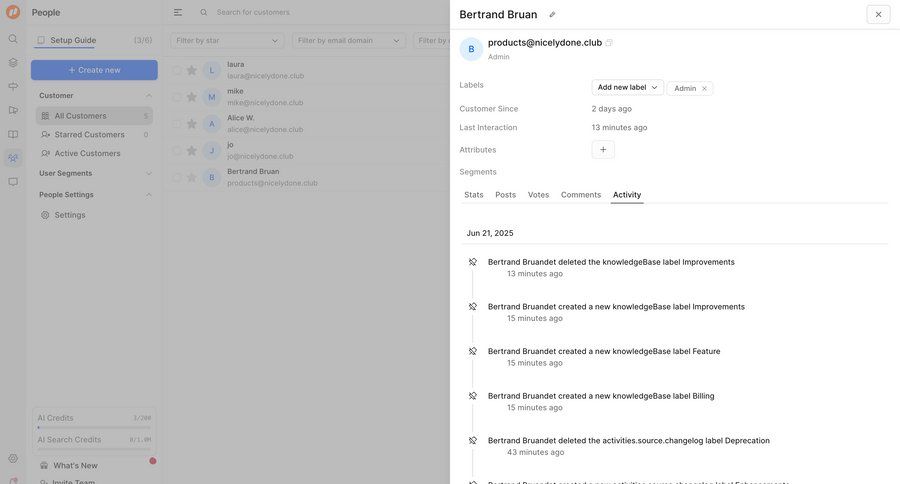The image size is (900, 484).
Task: Click the pencil icon beside Bertrand Bruan
Action: coord(552,15)
